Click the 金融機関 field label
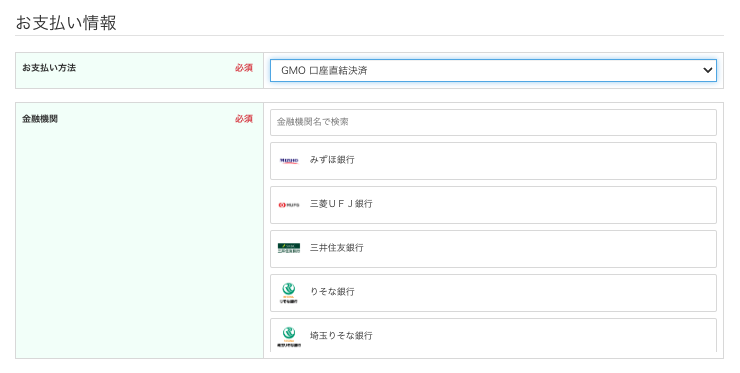Viewport: 740px width, 373px height. point(40,119)
